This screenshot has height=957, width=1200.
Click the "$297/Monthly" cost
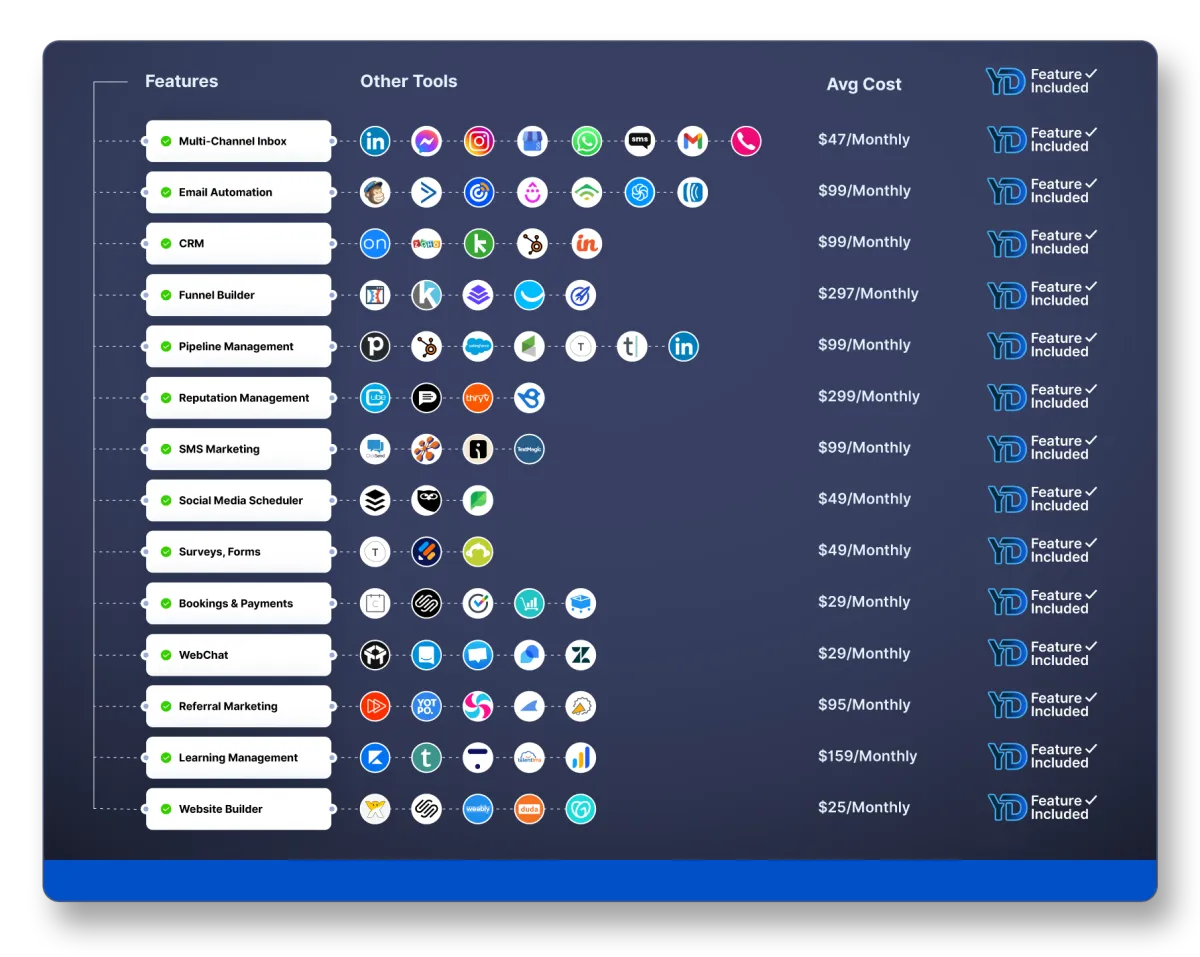point(868,294)
